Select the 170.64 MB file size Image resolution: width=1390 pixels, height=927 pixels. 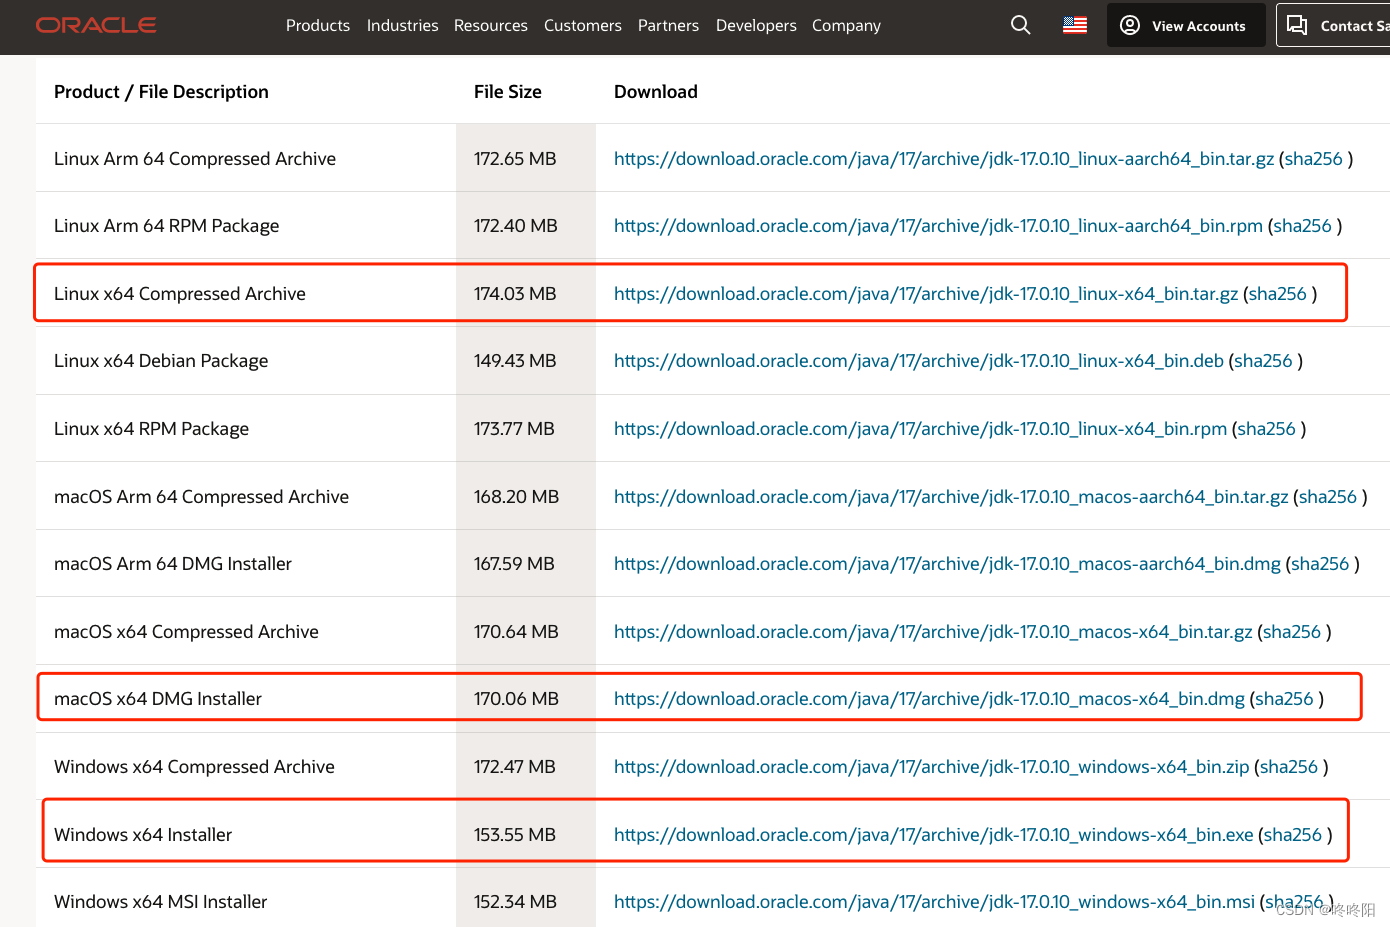(517, 632)
